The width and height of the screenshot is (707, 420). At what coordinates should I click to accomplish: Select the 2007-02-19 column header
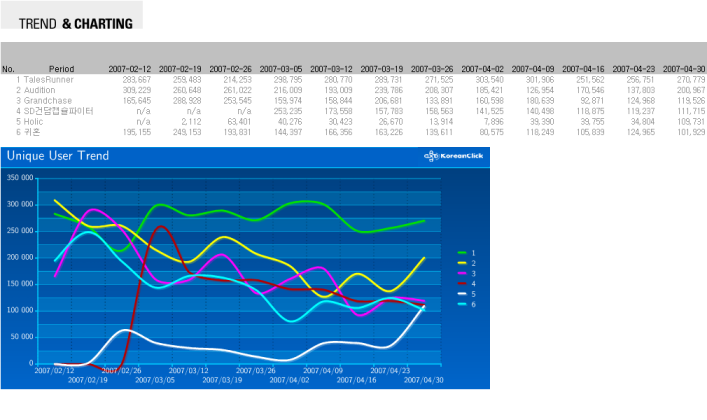(180, 69)
